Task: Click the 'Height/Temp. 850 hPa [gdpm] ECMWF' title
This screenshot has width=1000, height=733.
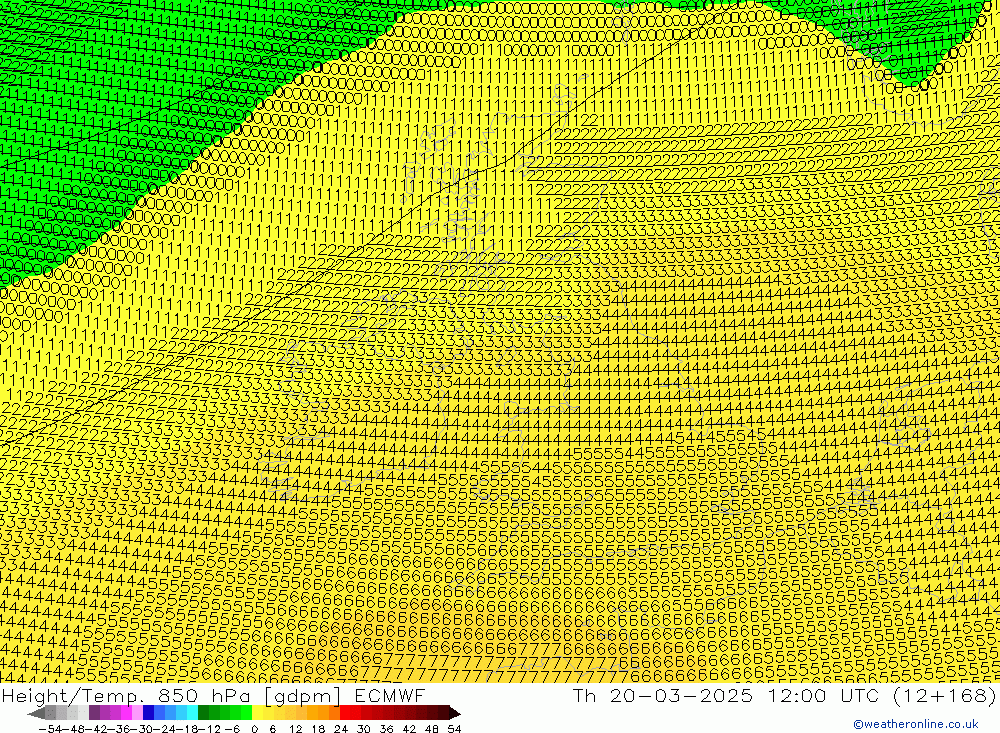Action: click(x=213, y=695)
